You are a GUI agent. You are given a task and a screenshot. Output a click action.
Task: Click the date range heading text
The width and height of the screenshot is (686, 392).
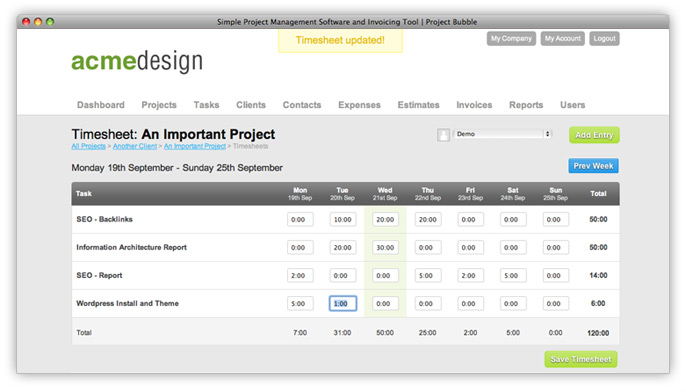177,168
